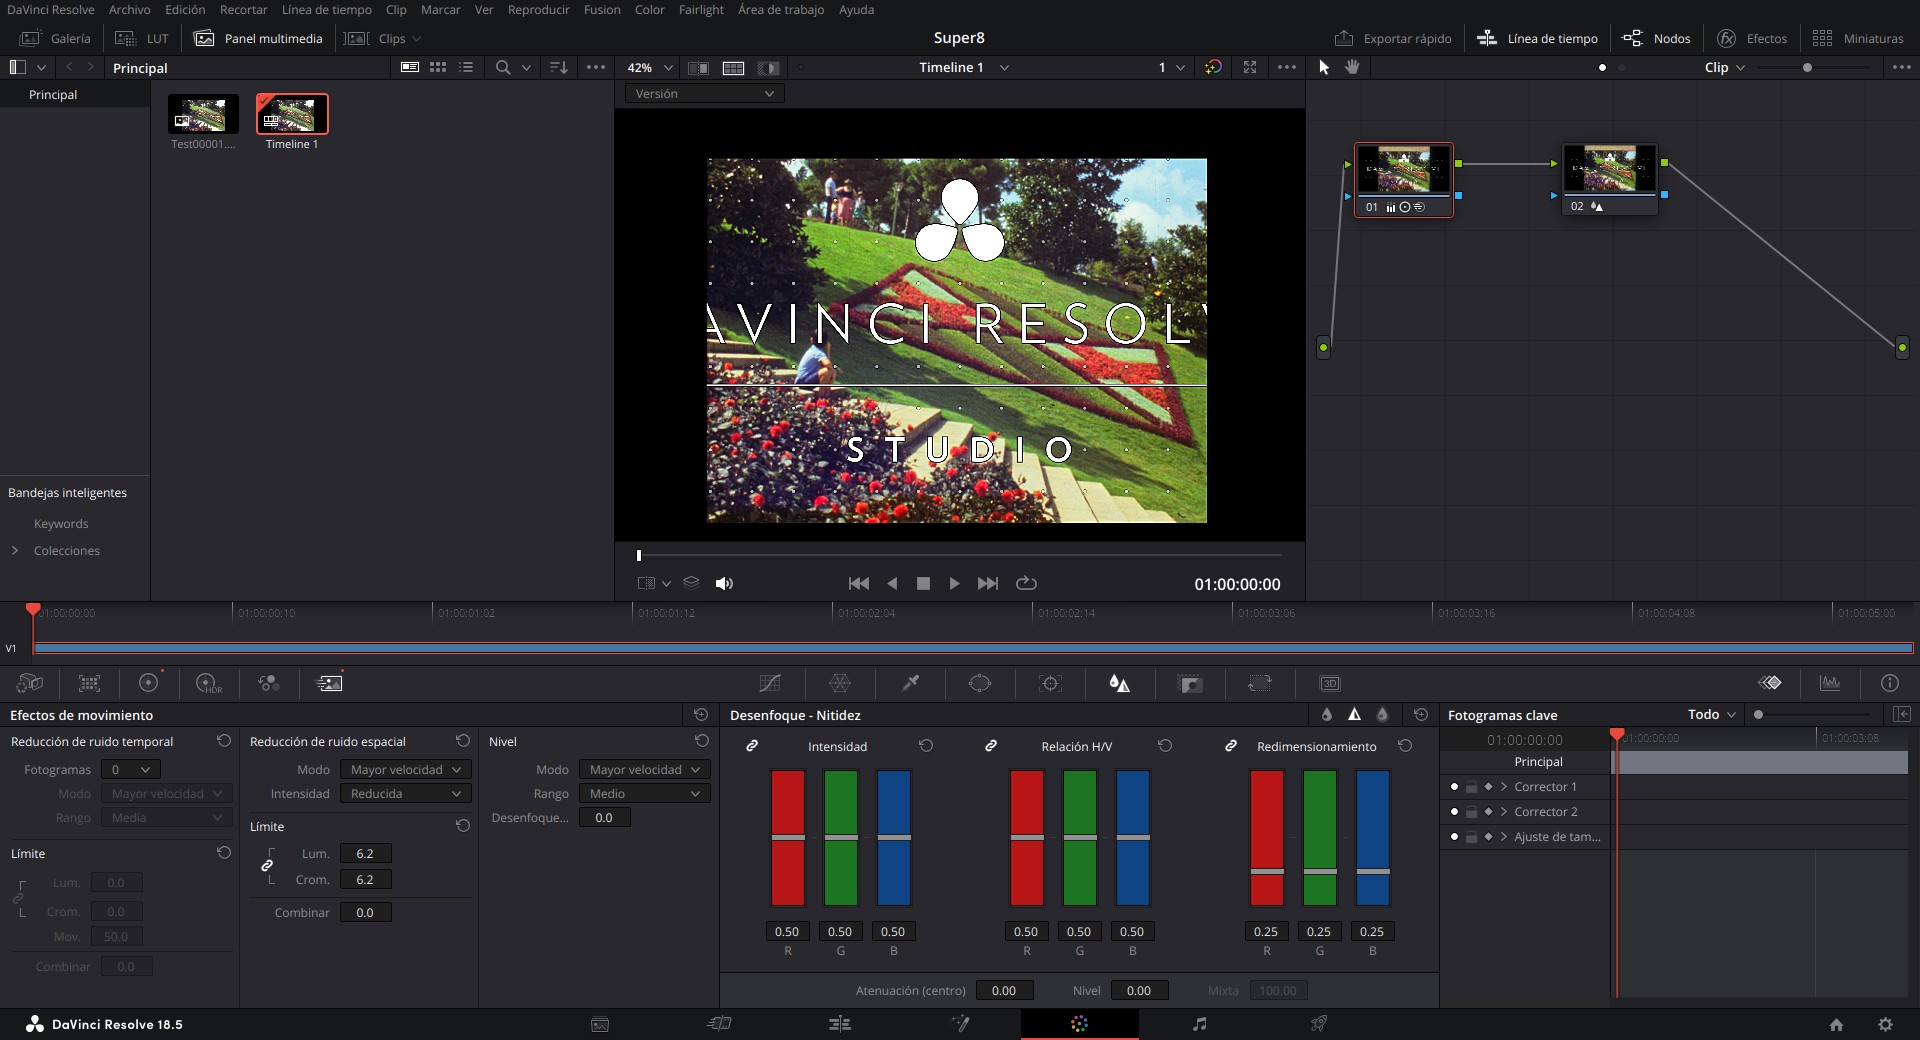Show the Miniaturas panel
Viewport: 1920px width, 1040px height.
click(1858, 38)
